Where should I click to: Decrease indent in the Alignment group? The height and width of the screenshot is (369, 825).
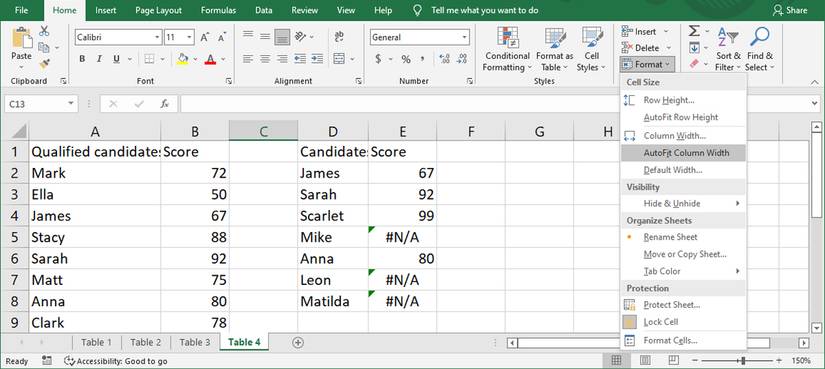point(300,58)
